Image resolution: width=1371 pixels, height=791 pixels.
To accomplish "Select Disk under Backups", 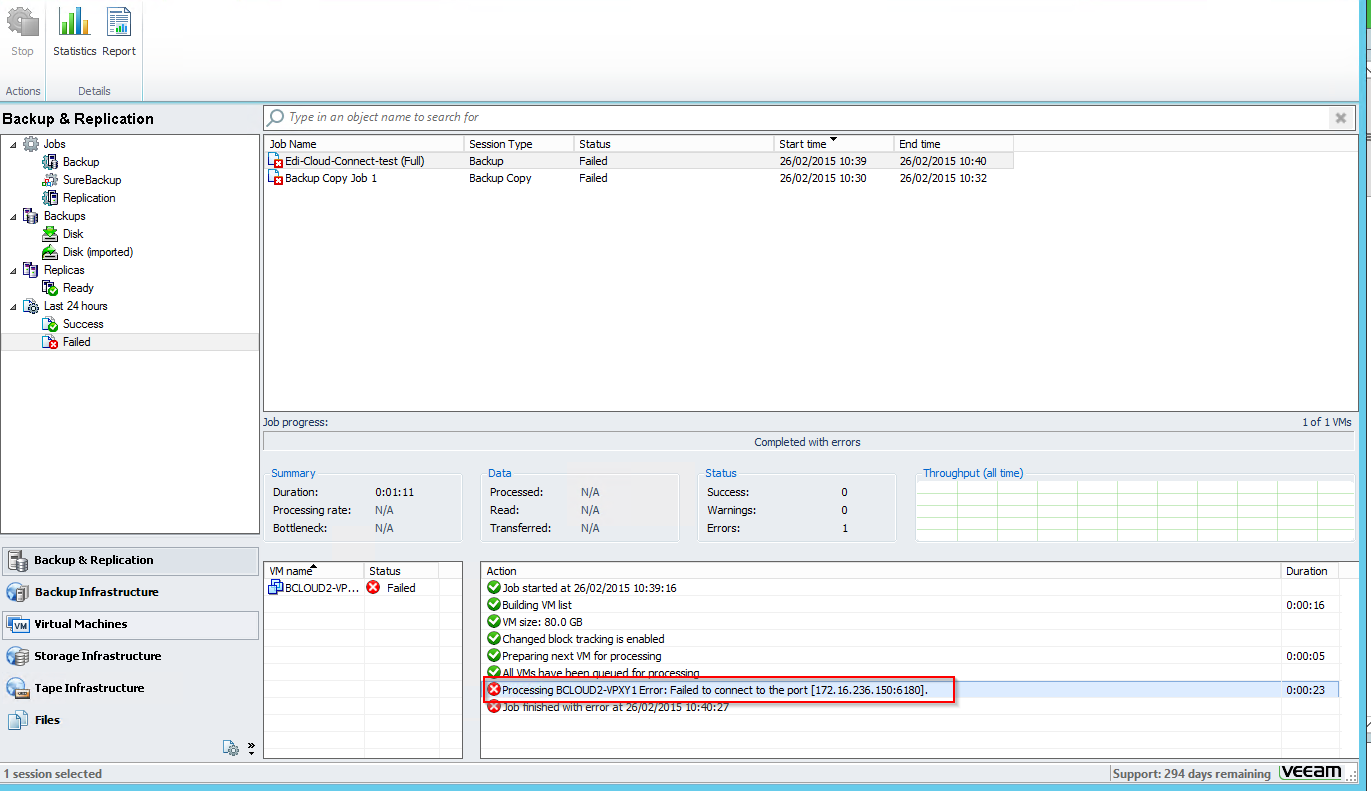I will coord(73,234).
